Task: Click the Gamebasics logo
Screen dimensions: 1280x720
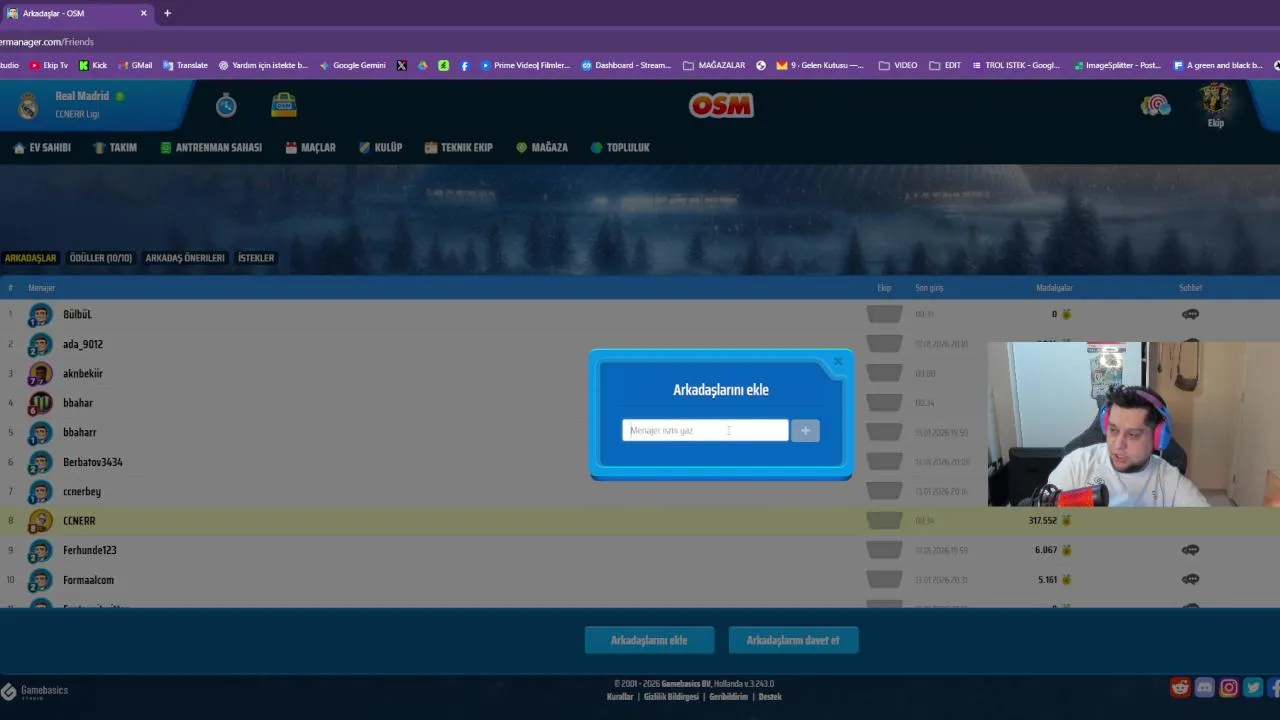Action: tap(35, 691)
